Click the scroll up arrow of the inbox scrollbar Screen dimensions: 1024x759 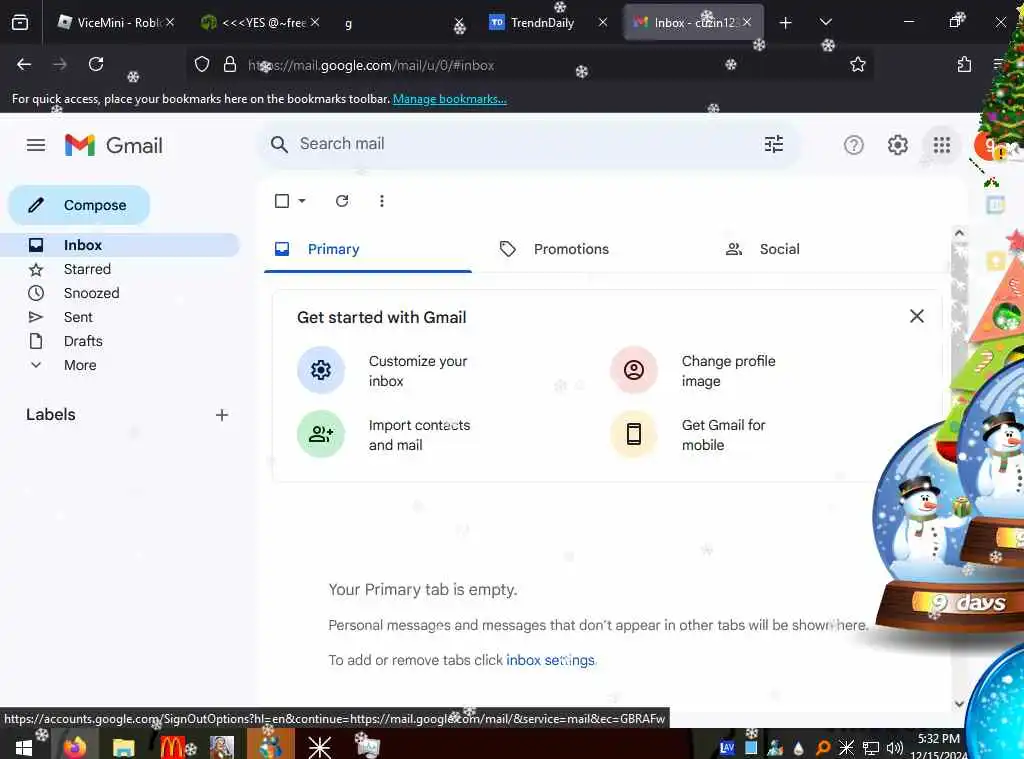click(959, 233)
